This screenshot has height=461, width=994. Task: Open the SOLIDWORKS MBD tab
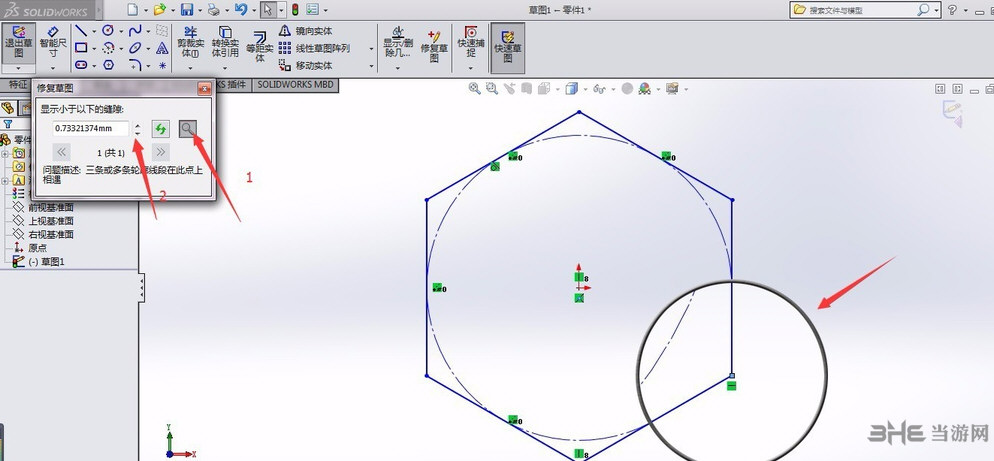pyautogui.click(x=295, y=84)
